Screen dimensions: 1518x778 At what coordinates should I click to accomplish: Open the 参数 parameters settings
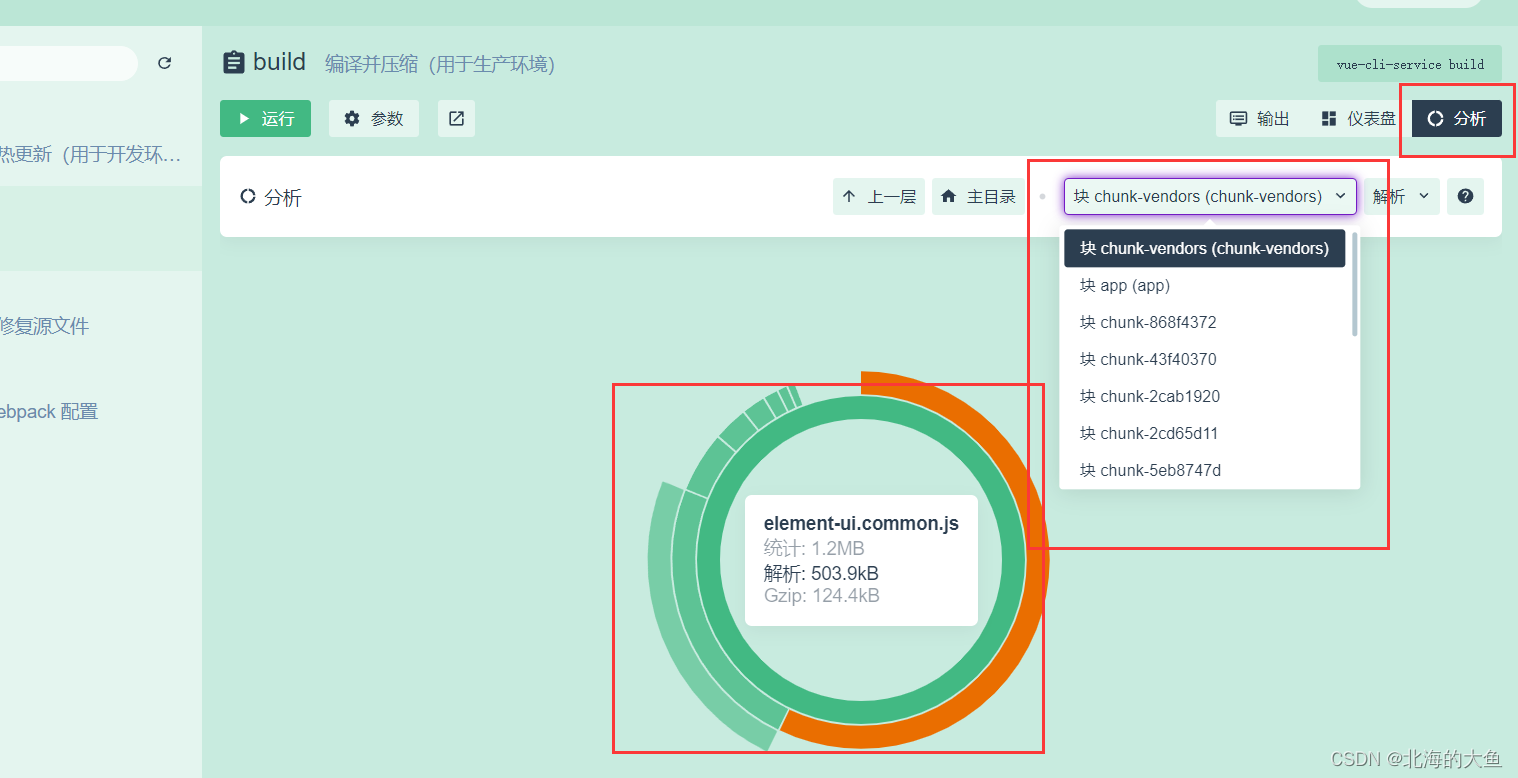374,118
